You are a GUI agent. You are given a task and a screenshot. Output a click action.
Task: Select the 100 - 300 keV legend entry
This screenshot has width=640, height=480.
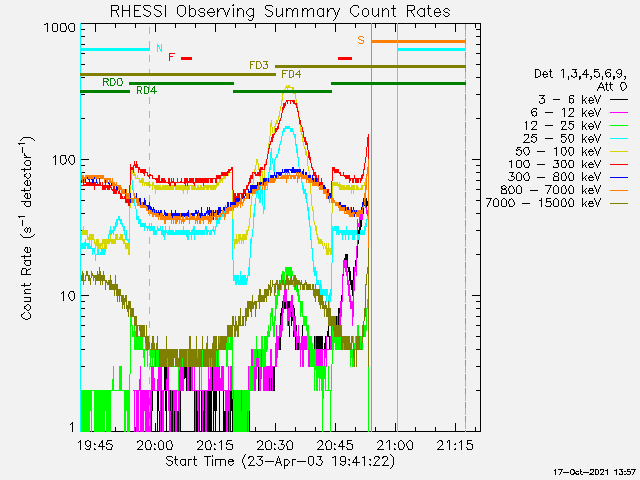click(568, 164)
